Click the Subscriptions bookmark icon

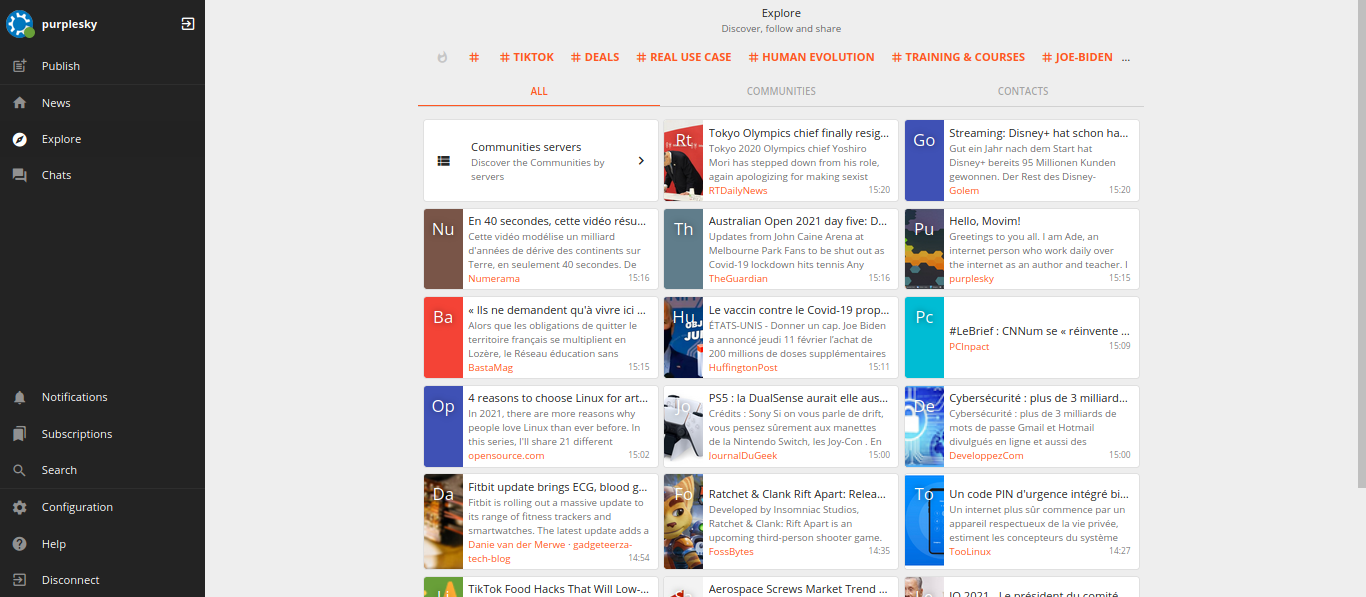(20, 434)
